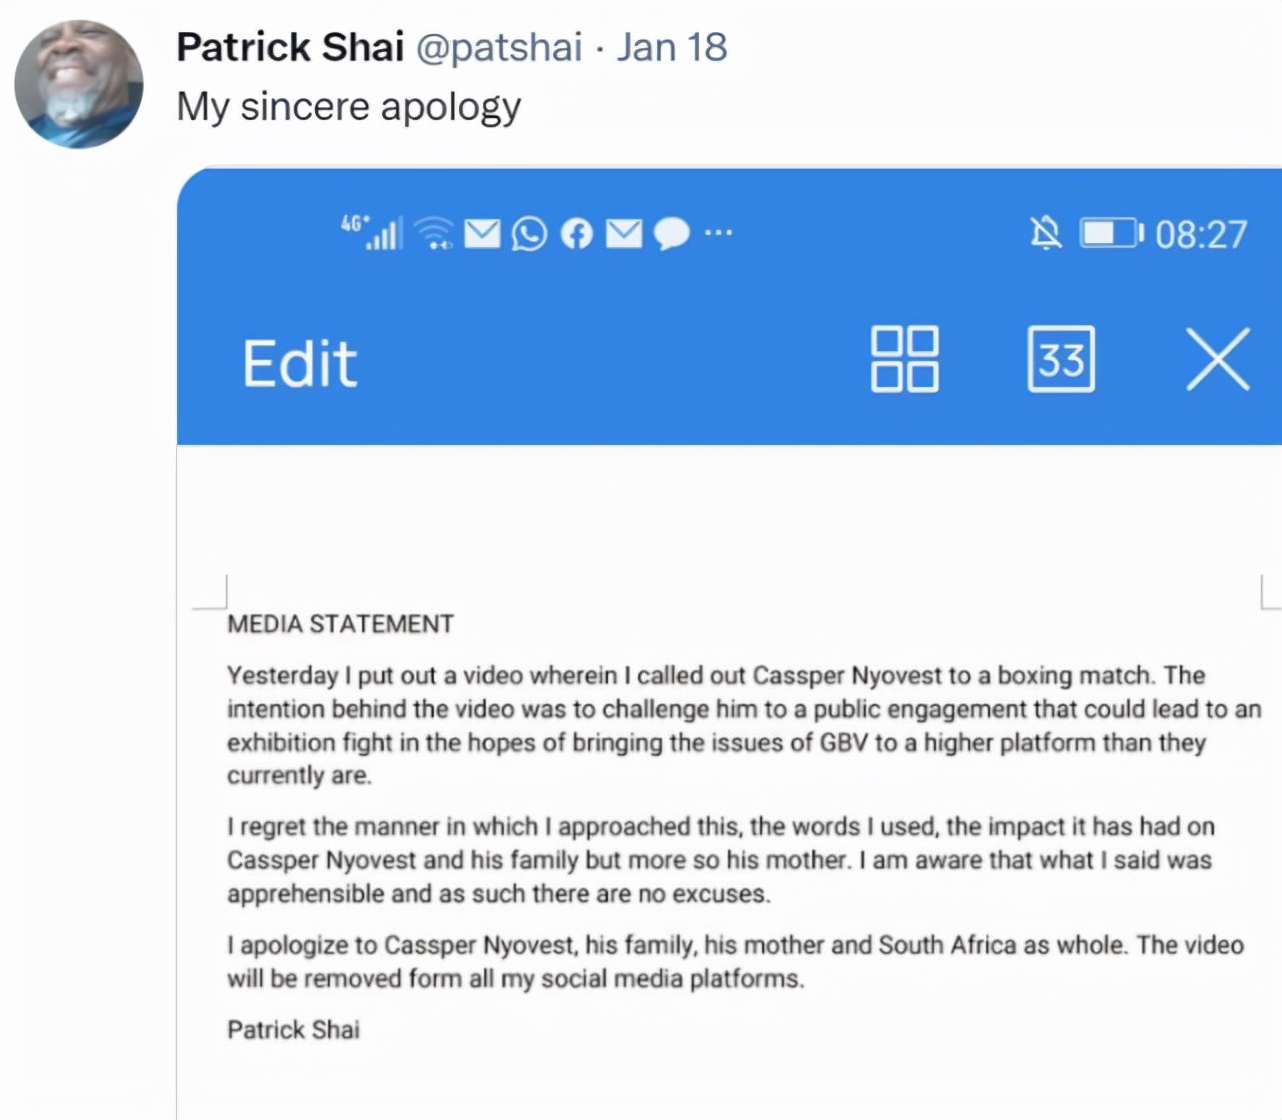Screen dimensions: 1282x1120
Task: Open WhatsApp from the status bar
Action: pyautogui.click(x=529, y=233)
